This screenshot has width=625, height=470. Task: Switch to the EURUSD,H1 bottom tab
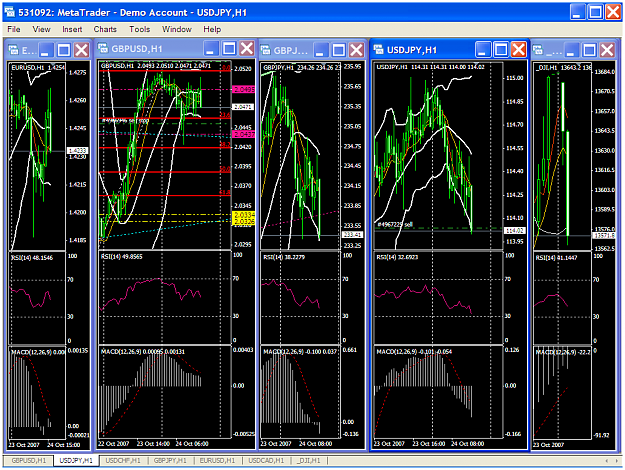click(217, 460)
